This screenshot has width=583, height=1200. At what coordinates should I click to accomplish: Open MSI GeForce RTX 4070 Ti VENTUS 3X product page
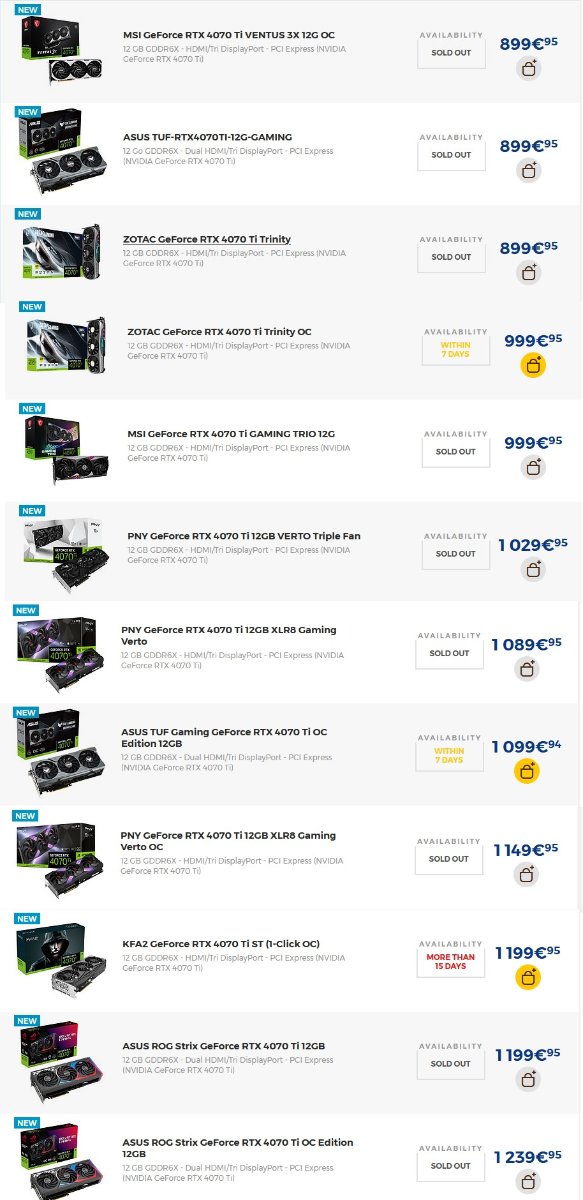[229, 35]
